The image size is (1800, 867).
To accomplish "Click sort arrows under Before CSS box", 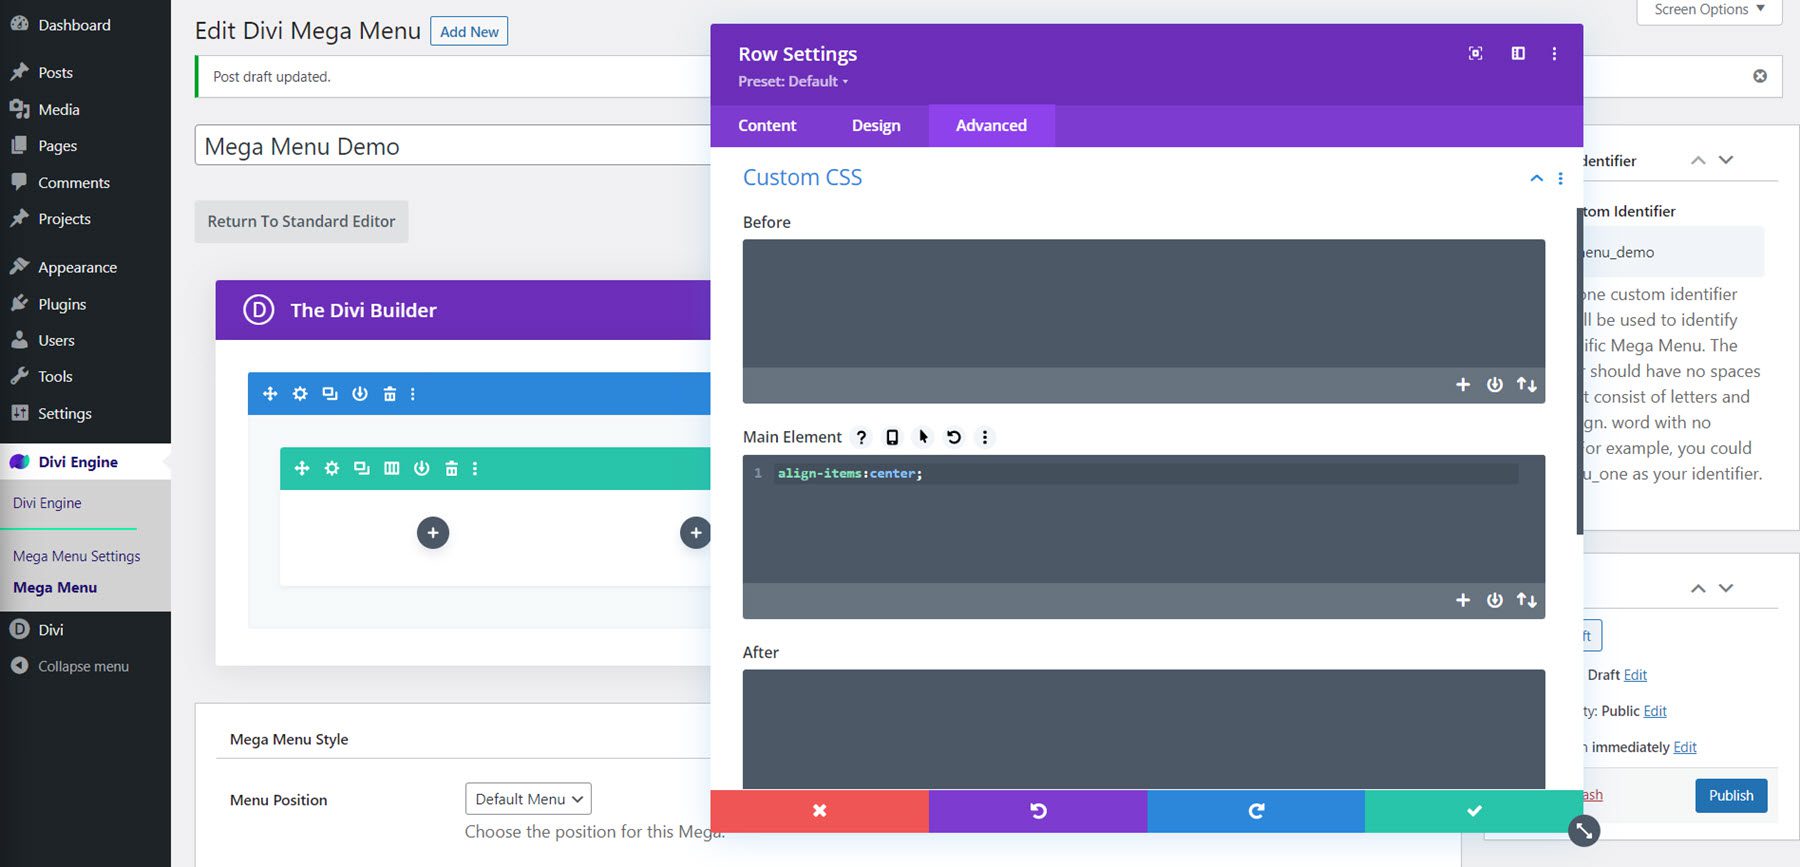I will (x=1527, y=385).
